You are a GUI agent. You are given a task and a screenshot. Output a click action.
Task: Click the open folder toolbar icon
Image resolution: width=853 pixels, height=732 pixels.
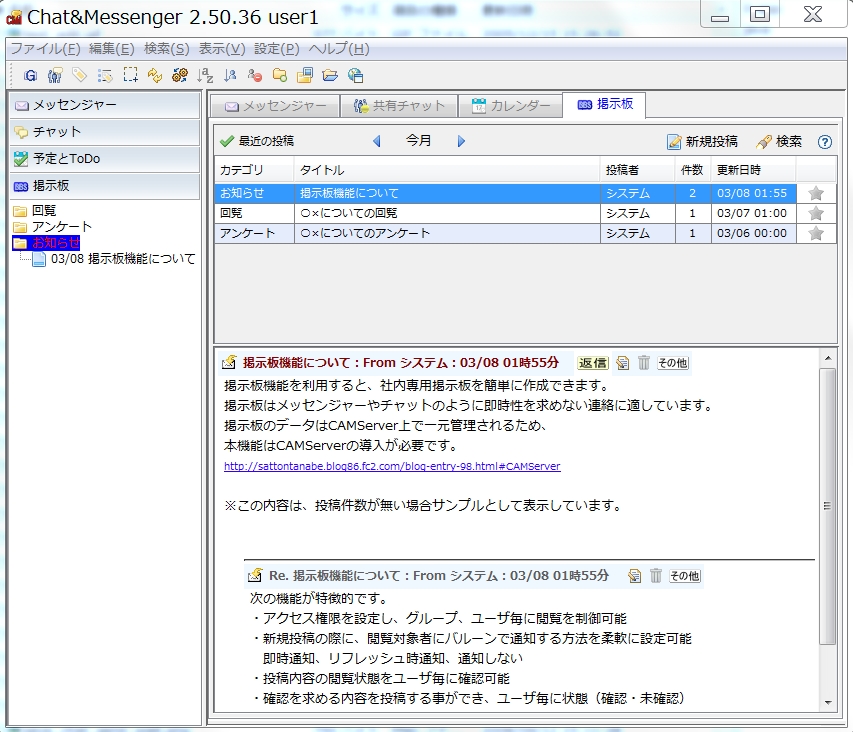click(330, 76)
